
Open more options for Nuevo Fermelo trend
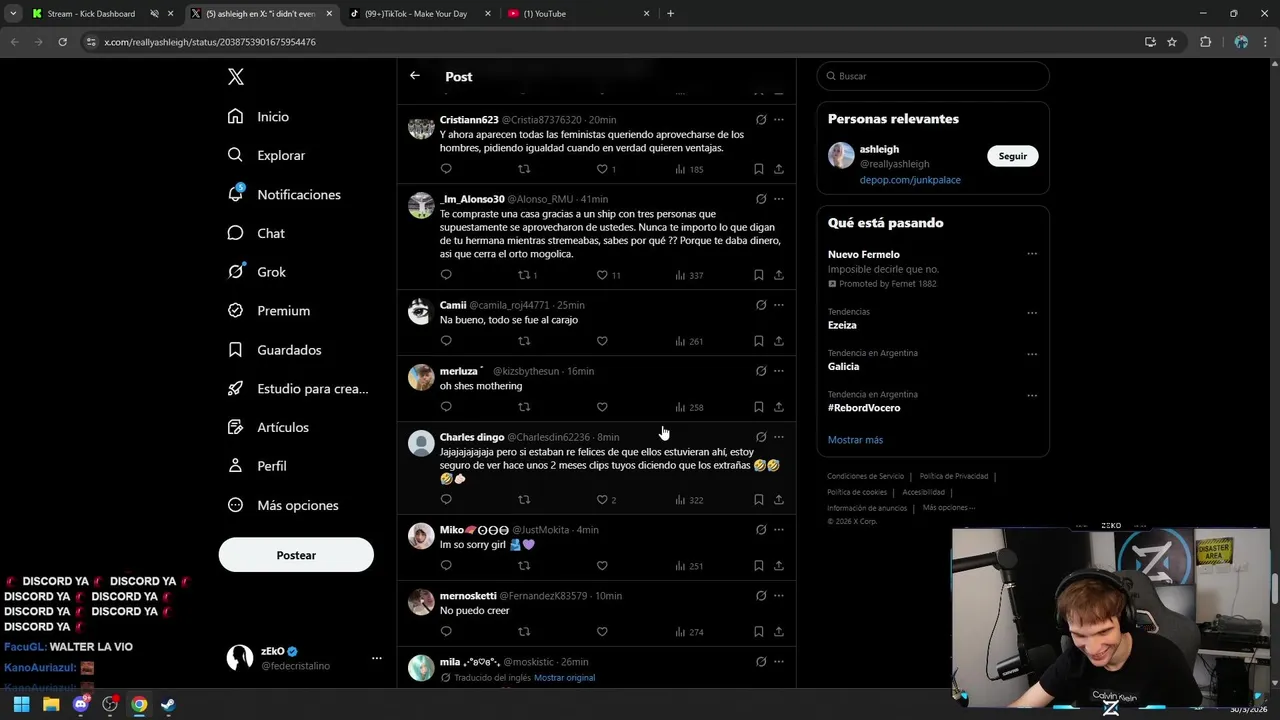pyautogui.click(x=1031, y=254)
